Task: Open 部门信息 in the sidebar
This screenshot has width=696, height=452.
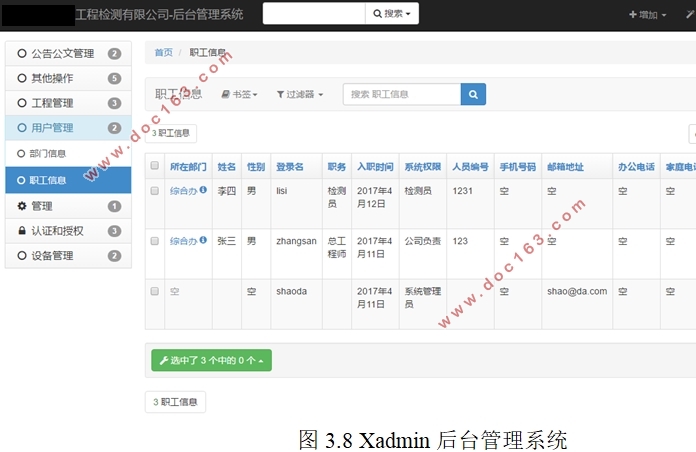Action: click(68, 154)
